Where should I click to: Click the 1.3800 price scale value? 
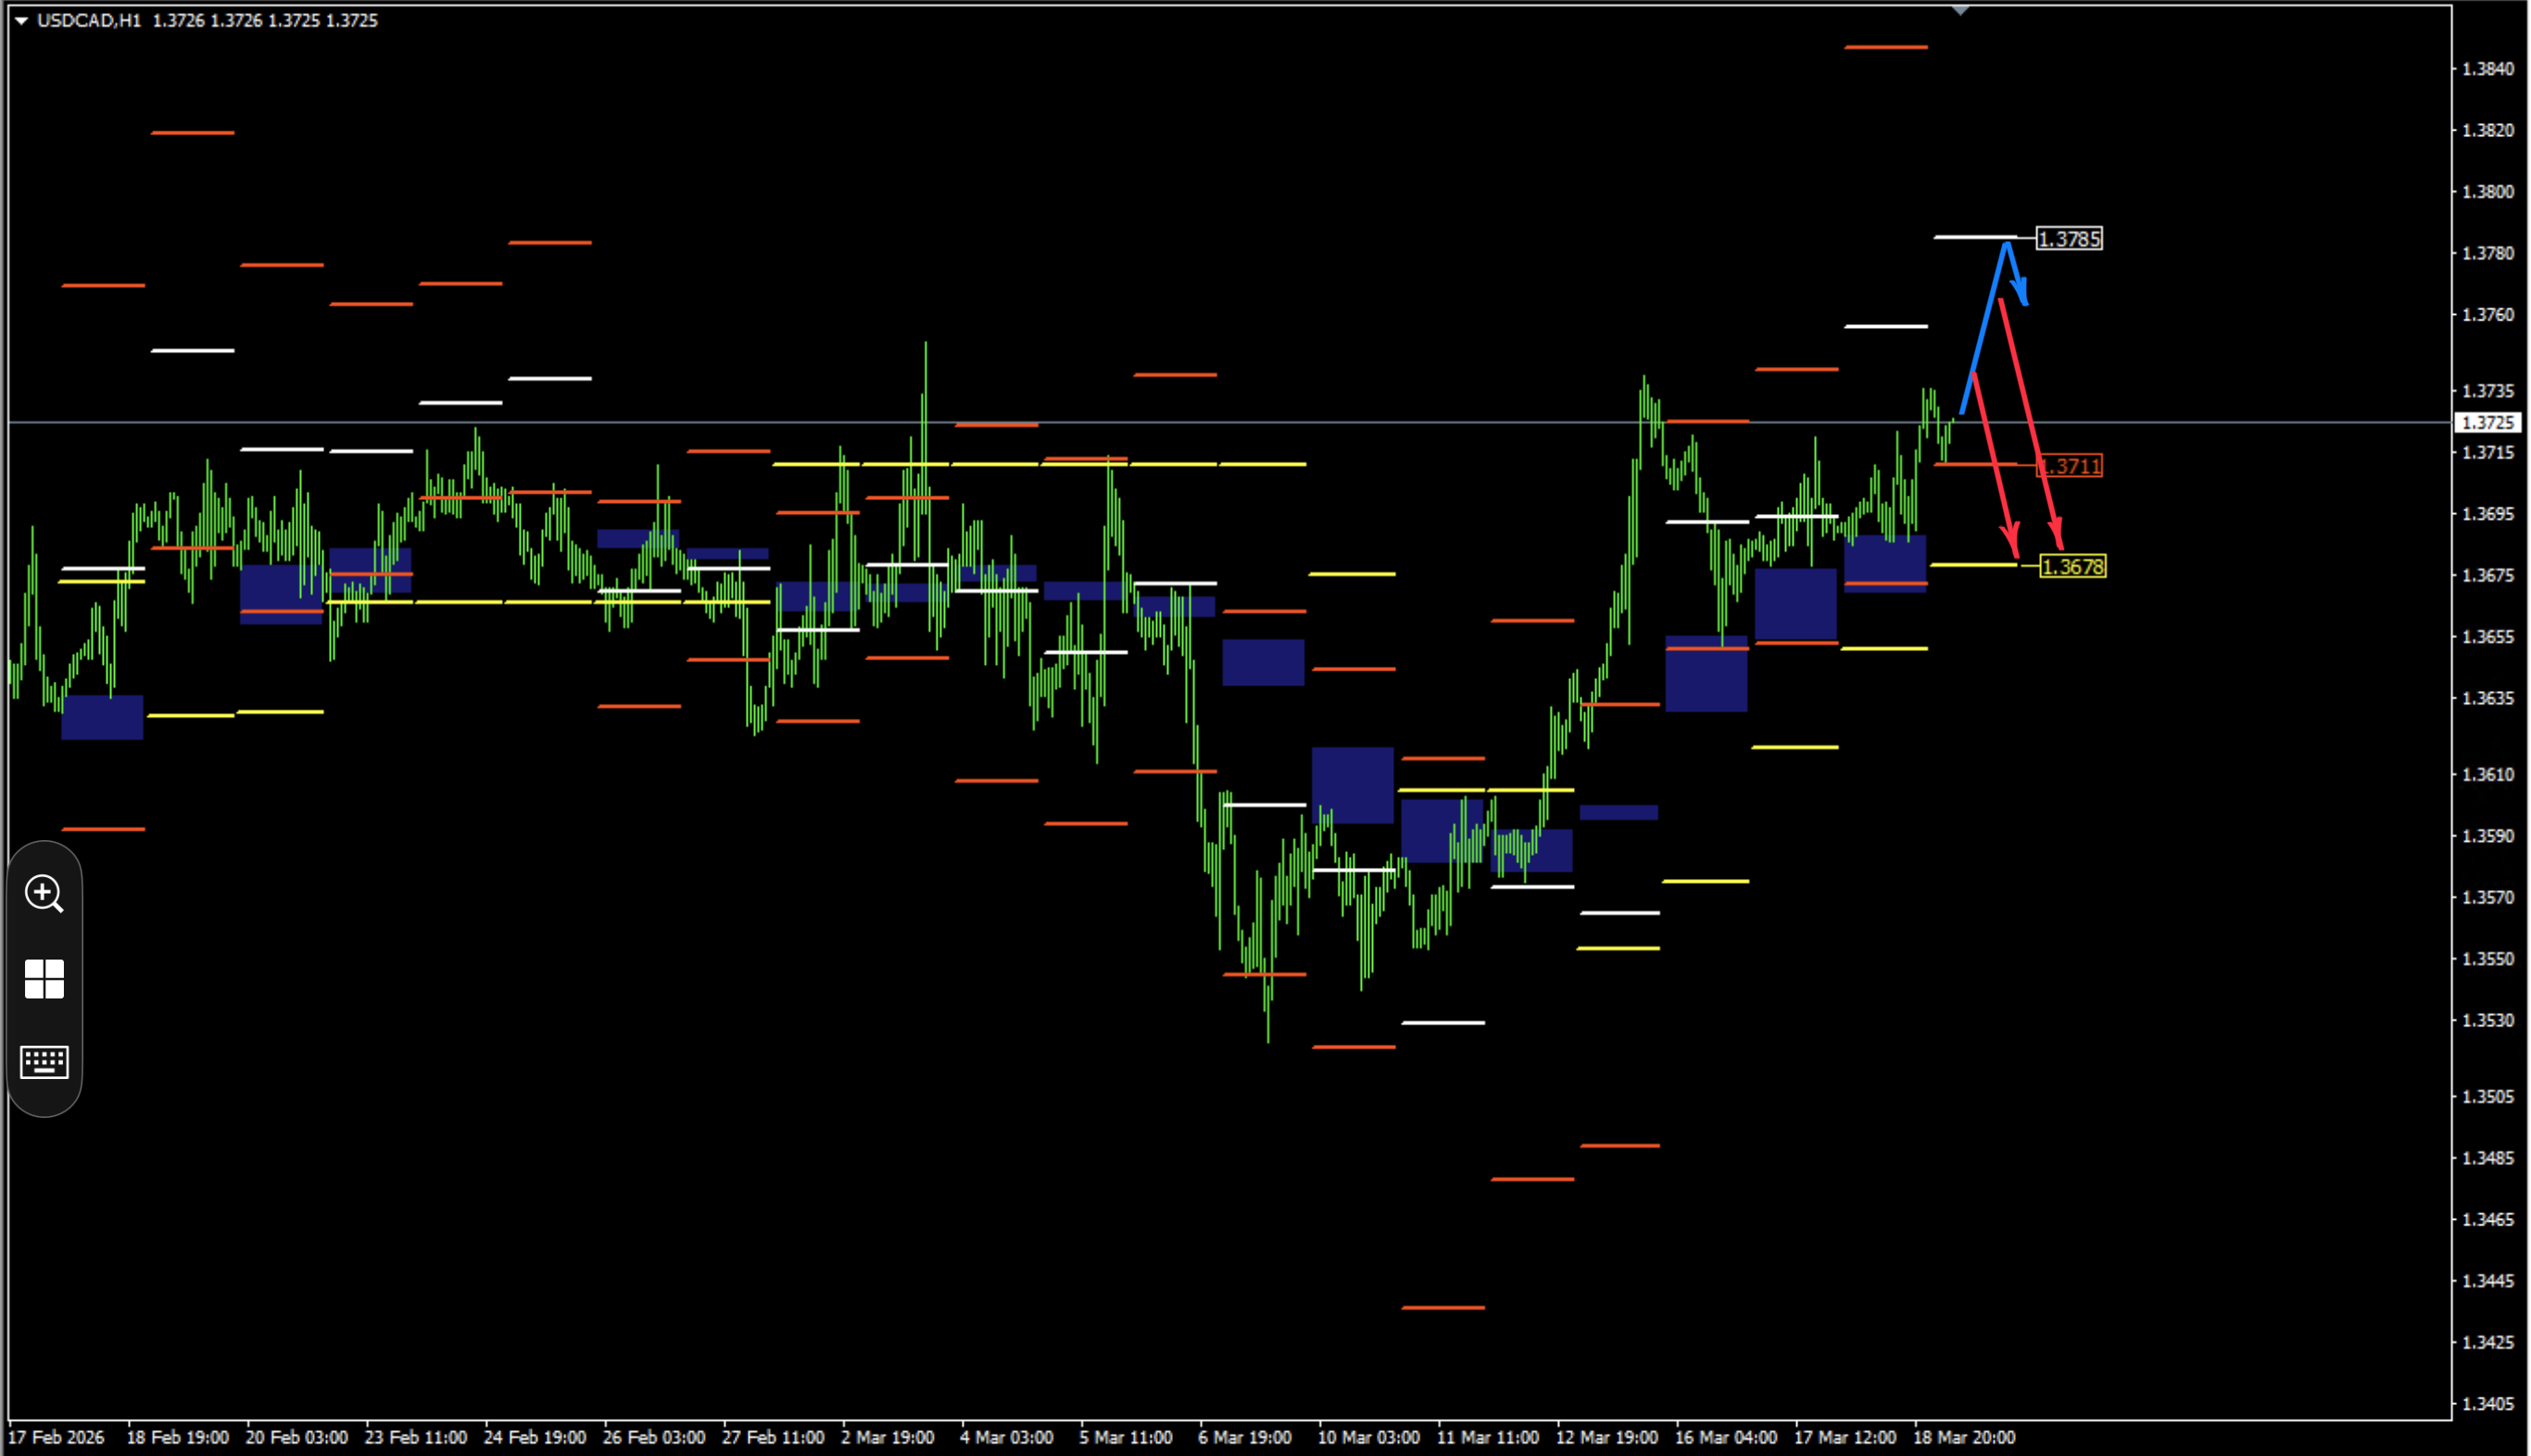point(2487,192)
